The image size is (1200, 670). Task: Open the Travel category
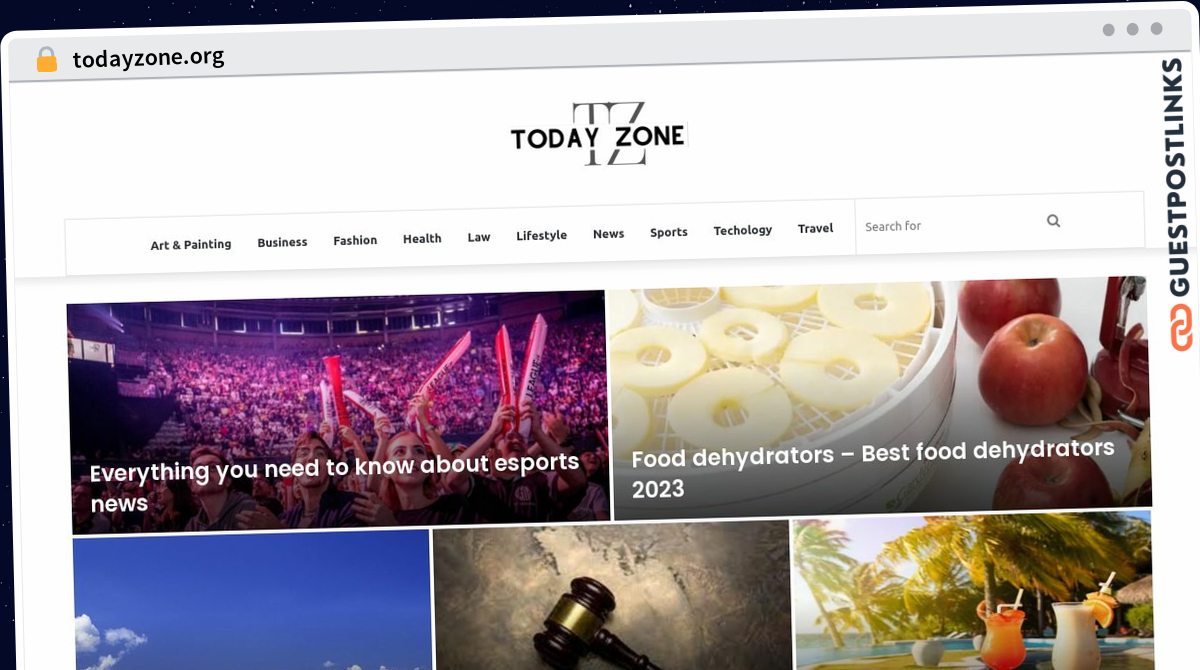click(815, 228)
